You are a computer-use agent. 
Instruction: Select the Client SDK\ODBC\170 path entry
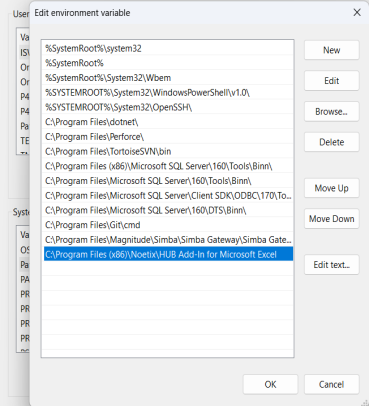168,196
